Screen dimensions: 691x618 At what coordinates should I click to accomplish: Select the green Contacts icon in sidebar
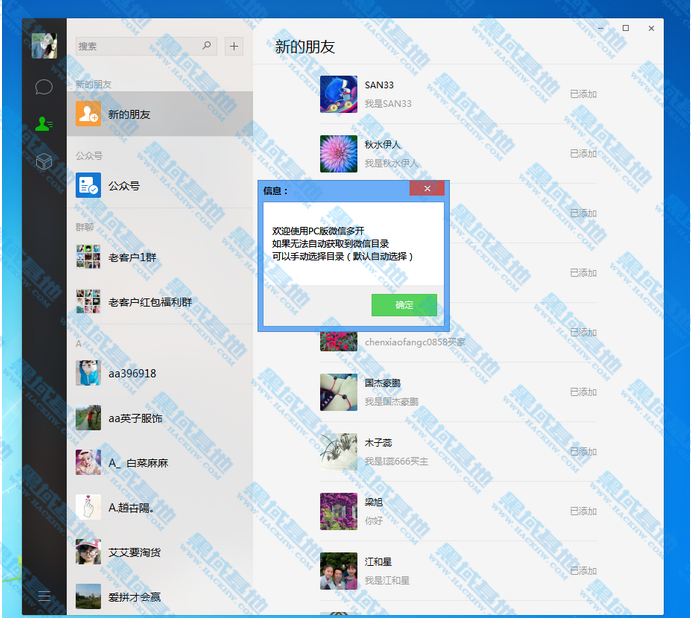[x=44, y=124]
